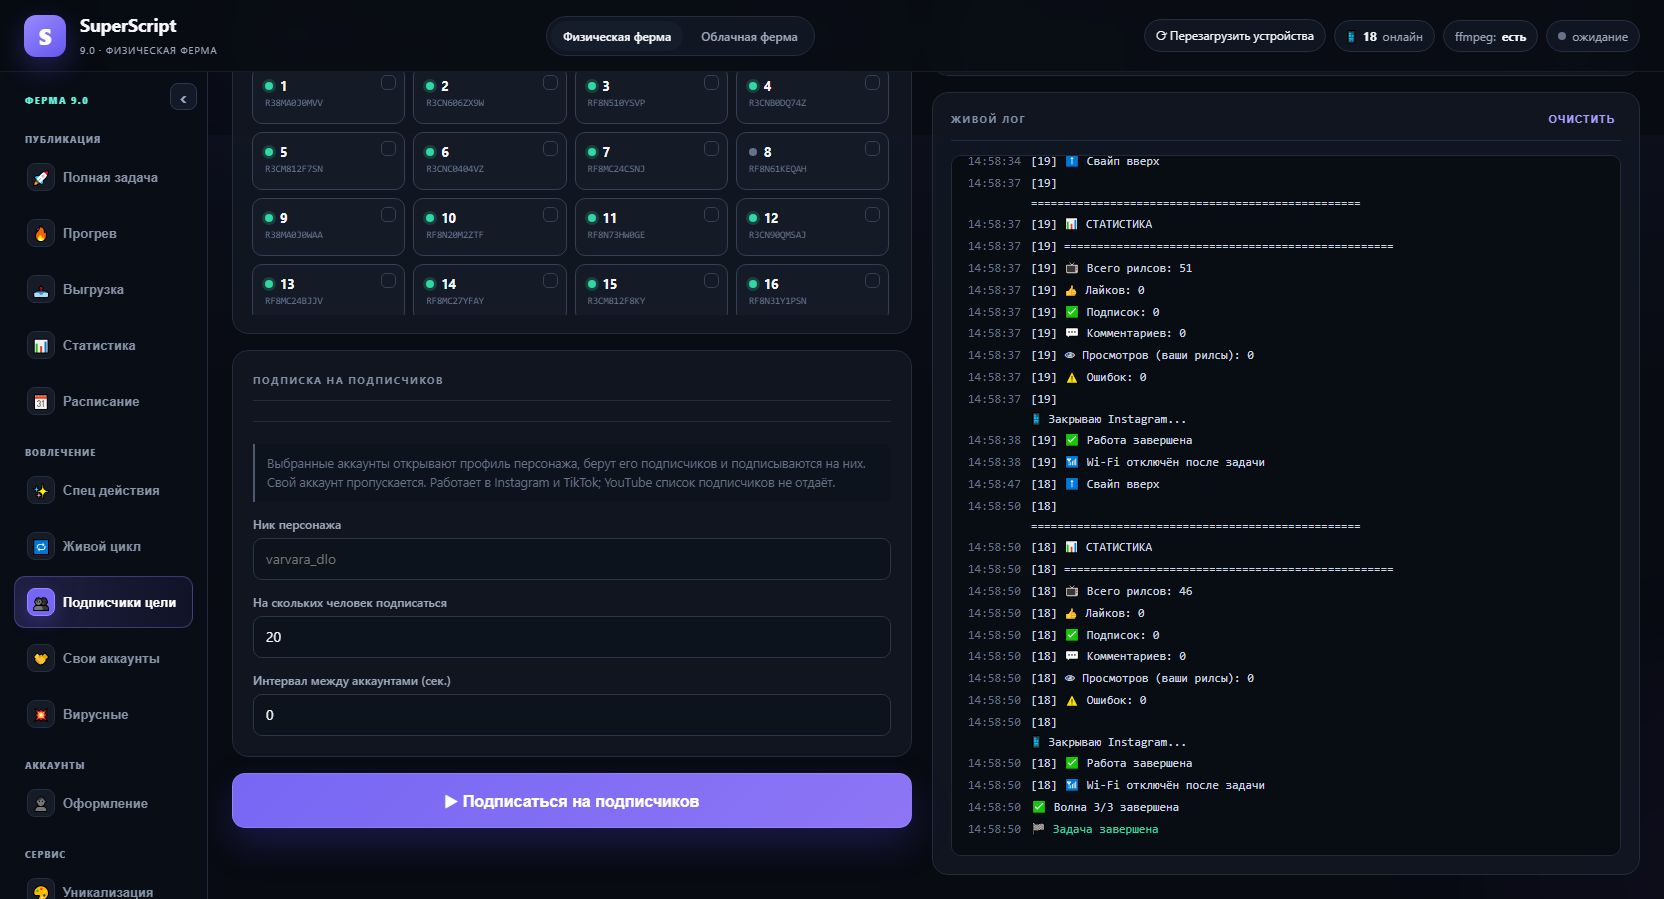The height and width of the screenshot is (899, 1664).
Task: Select device card 5
Action: pyautogui.click(x=328, y=161)
